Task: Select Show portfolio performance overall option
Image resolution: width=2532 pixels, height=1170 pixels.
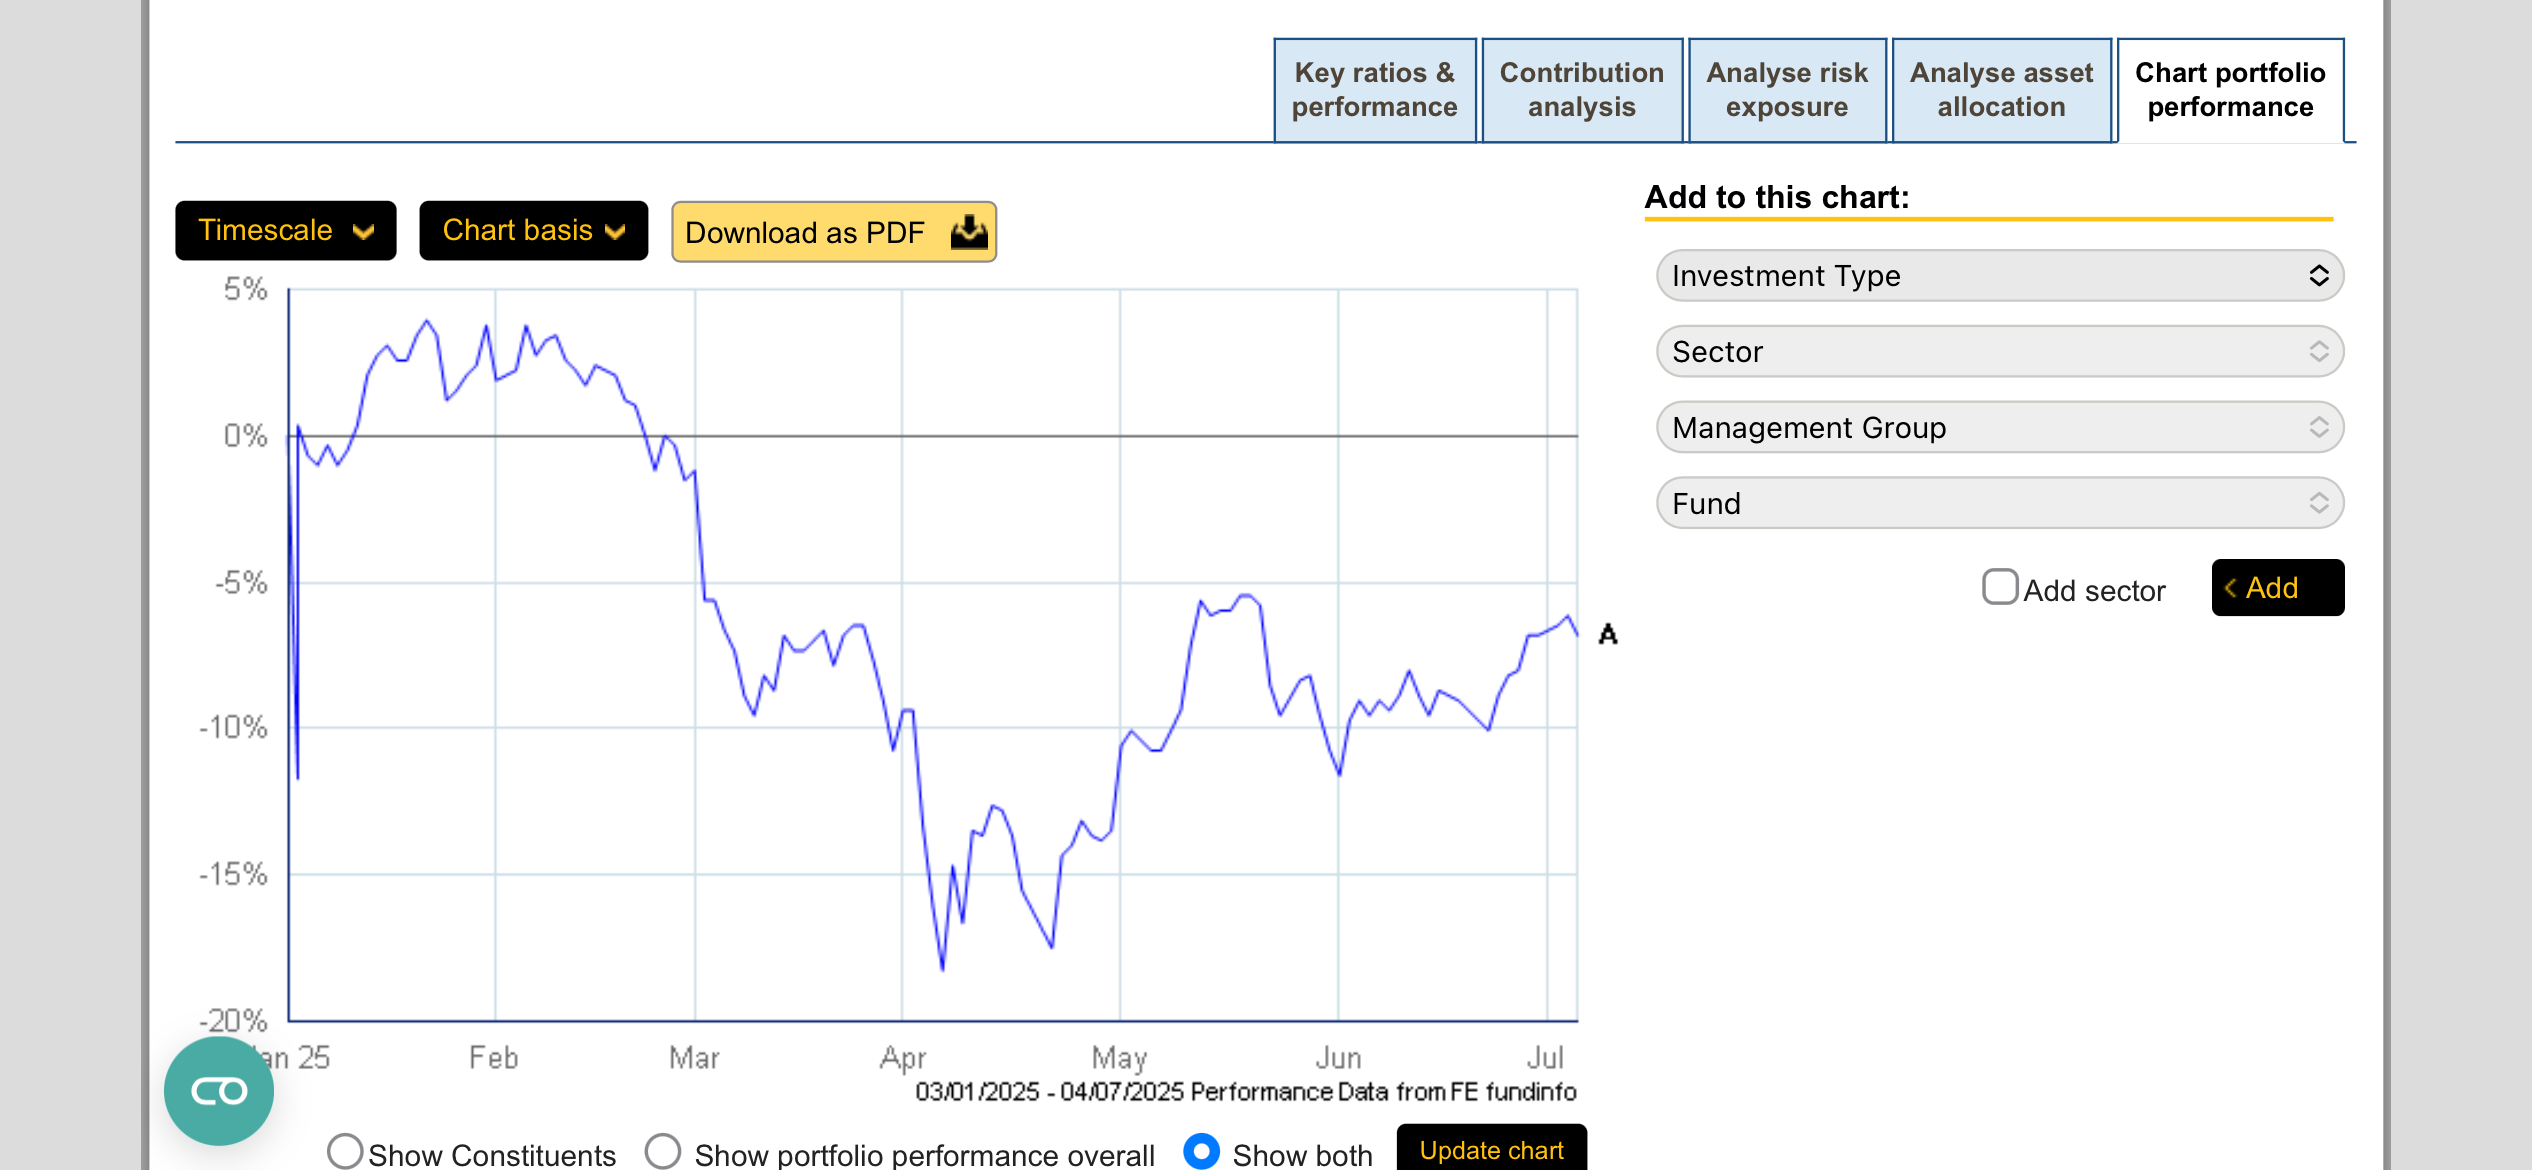Action: (x=663, y=1151)
